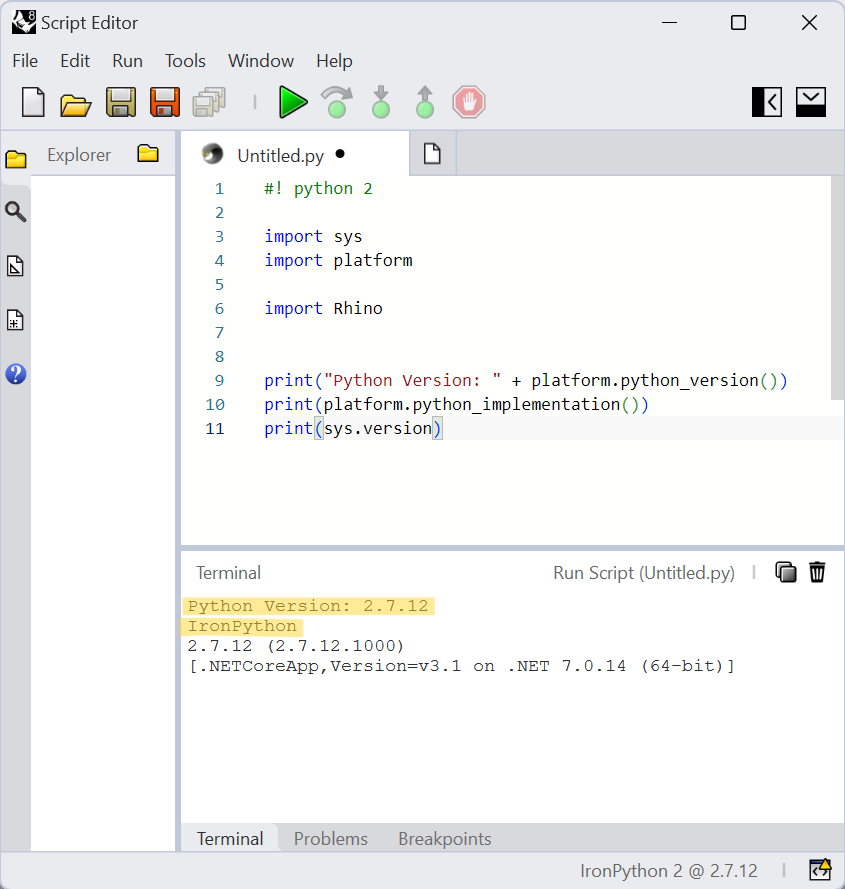
Task: Click the new tab button beside Untitled.py
Action: [x=432, y=154]
